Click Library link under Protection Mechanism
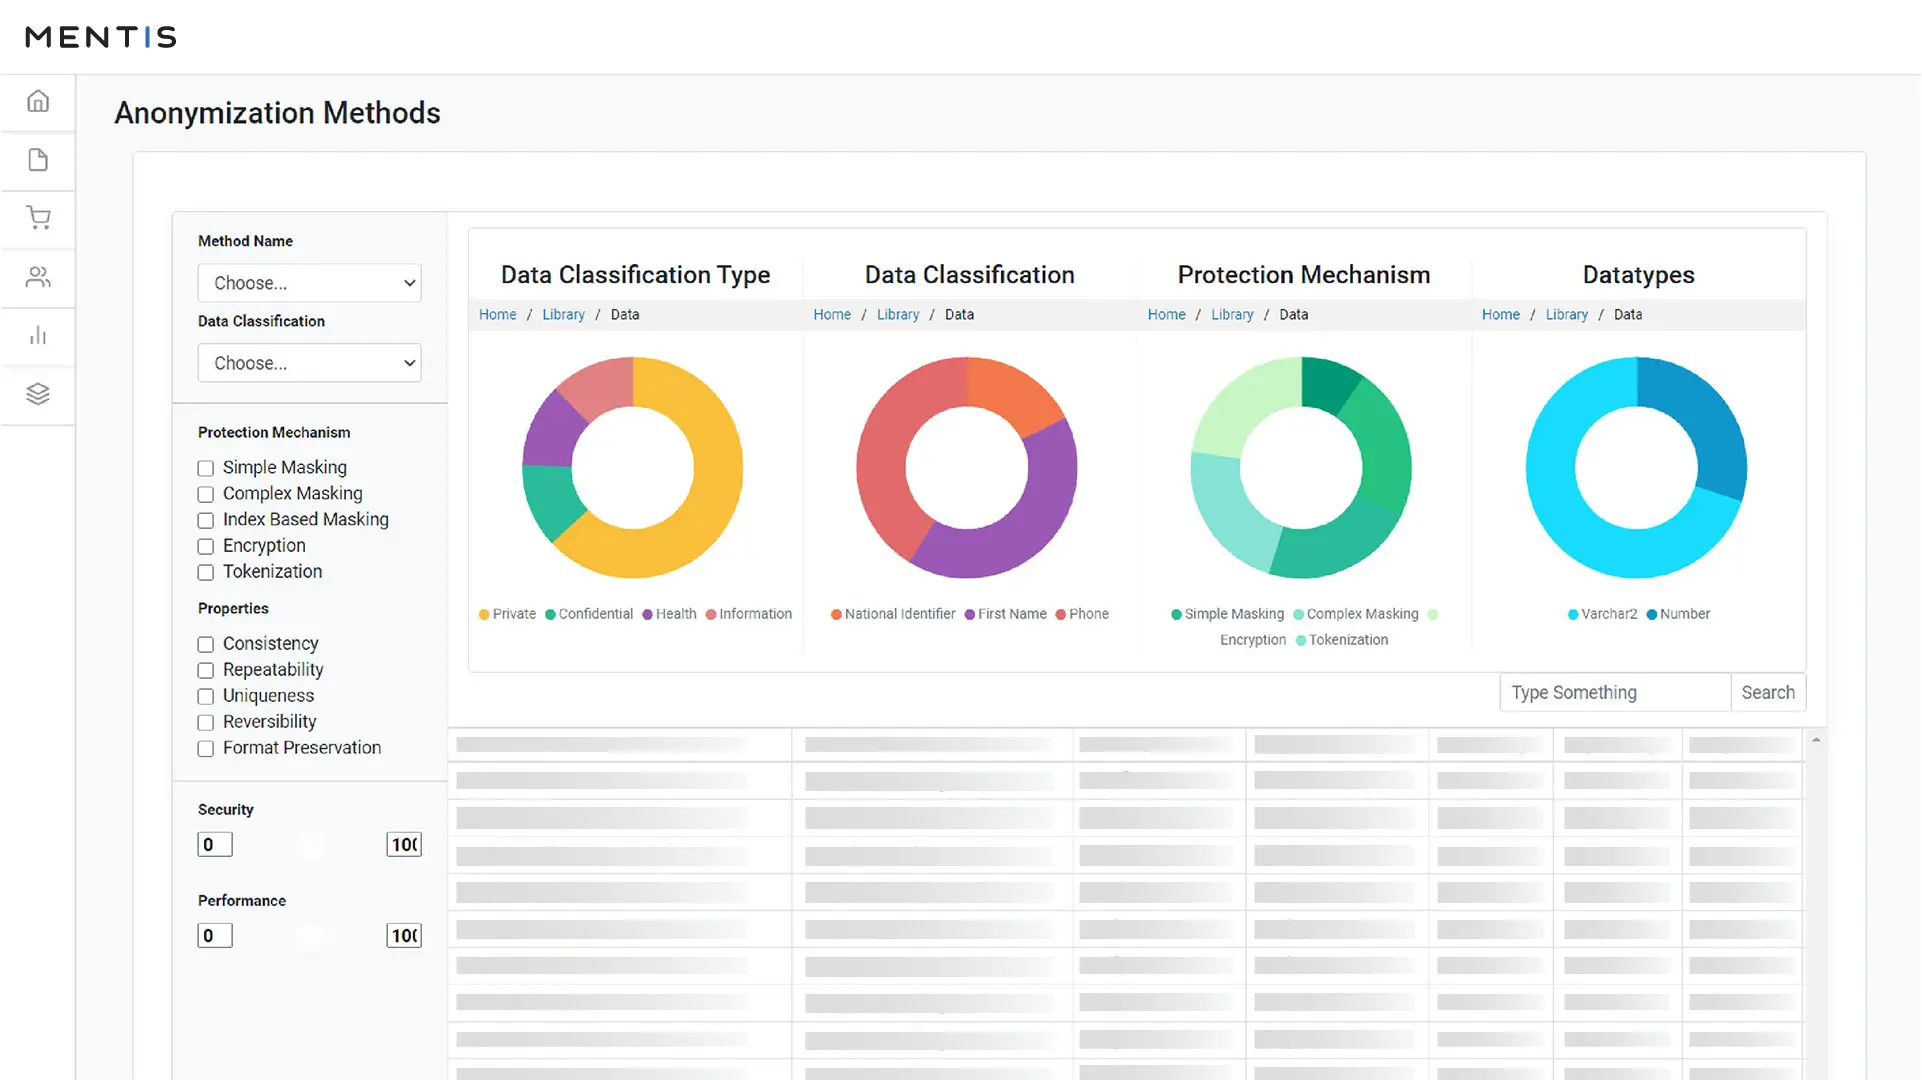Image resolution: width=1922 pixels, height=1080 pixels. [x=1231, y=314]
